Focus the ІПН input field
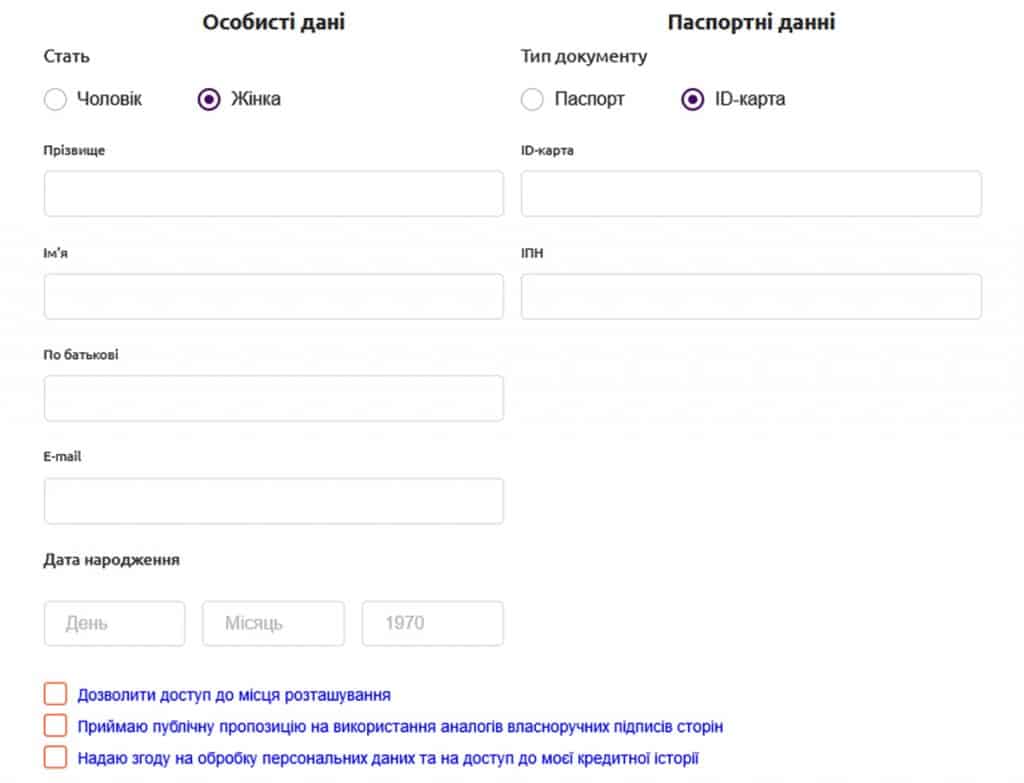Viewport: 1024px width, 783px height. tap(751, 296)
